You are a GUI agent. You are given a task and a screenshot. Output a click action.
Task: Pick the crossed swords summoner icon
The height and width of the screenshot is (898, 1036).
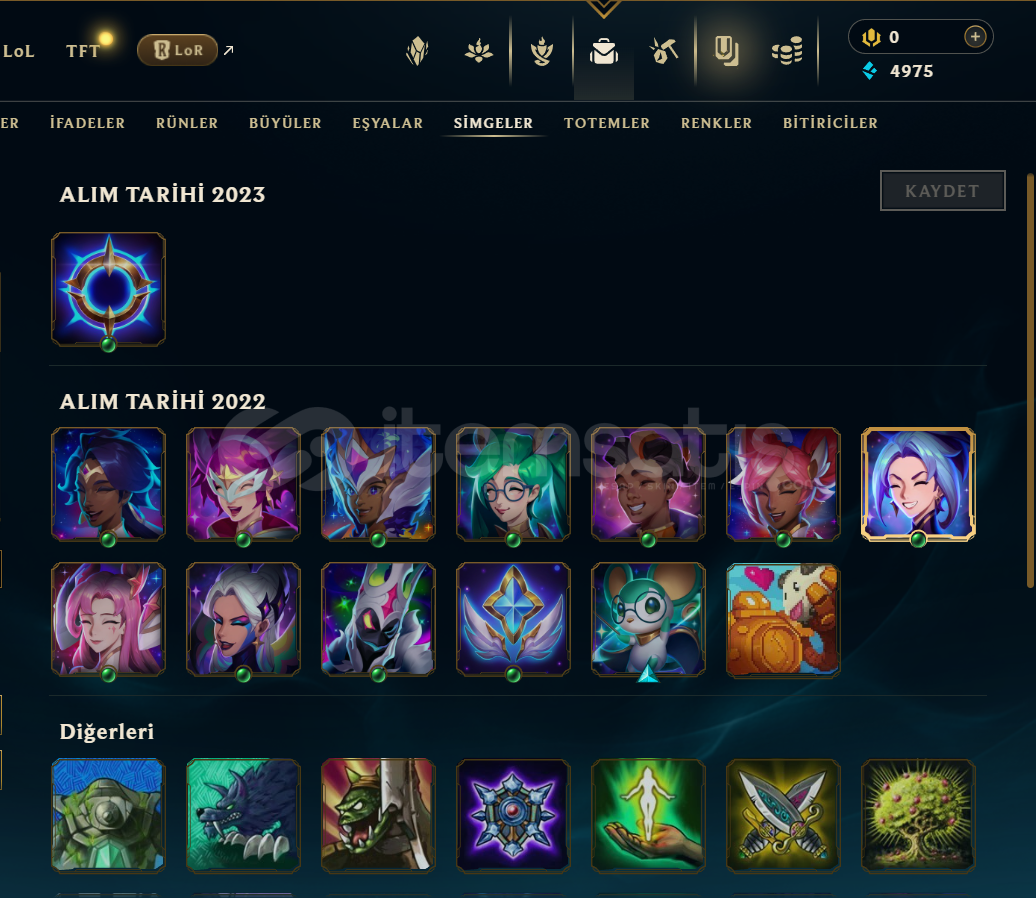(783, 815)
